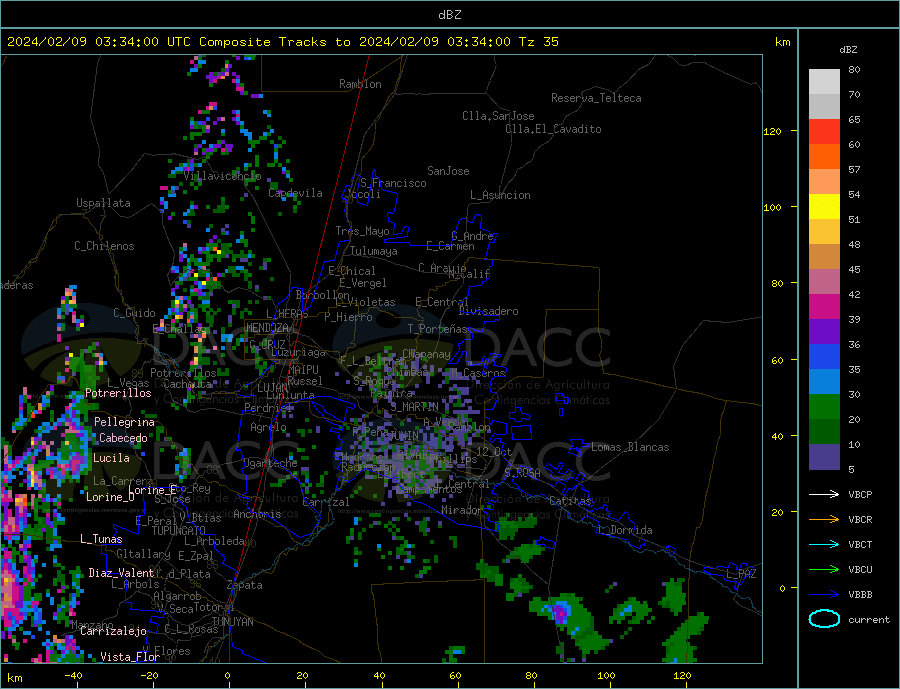Click the 'Tz 35' text in header
Image resolution: width=900 pixels, height=689 pixels.
pyautogui.click(x=538, y=42)
